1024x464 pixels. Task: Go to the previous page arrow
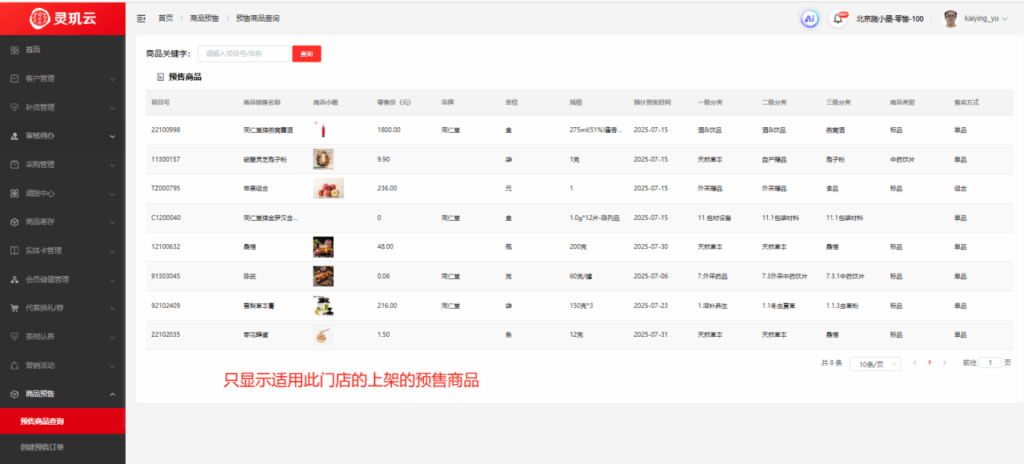914,363
